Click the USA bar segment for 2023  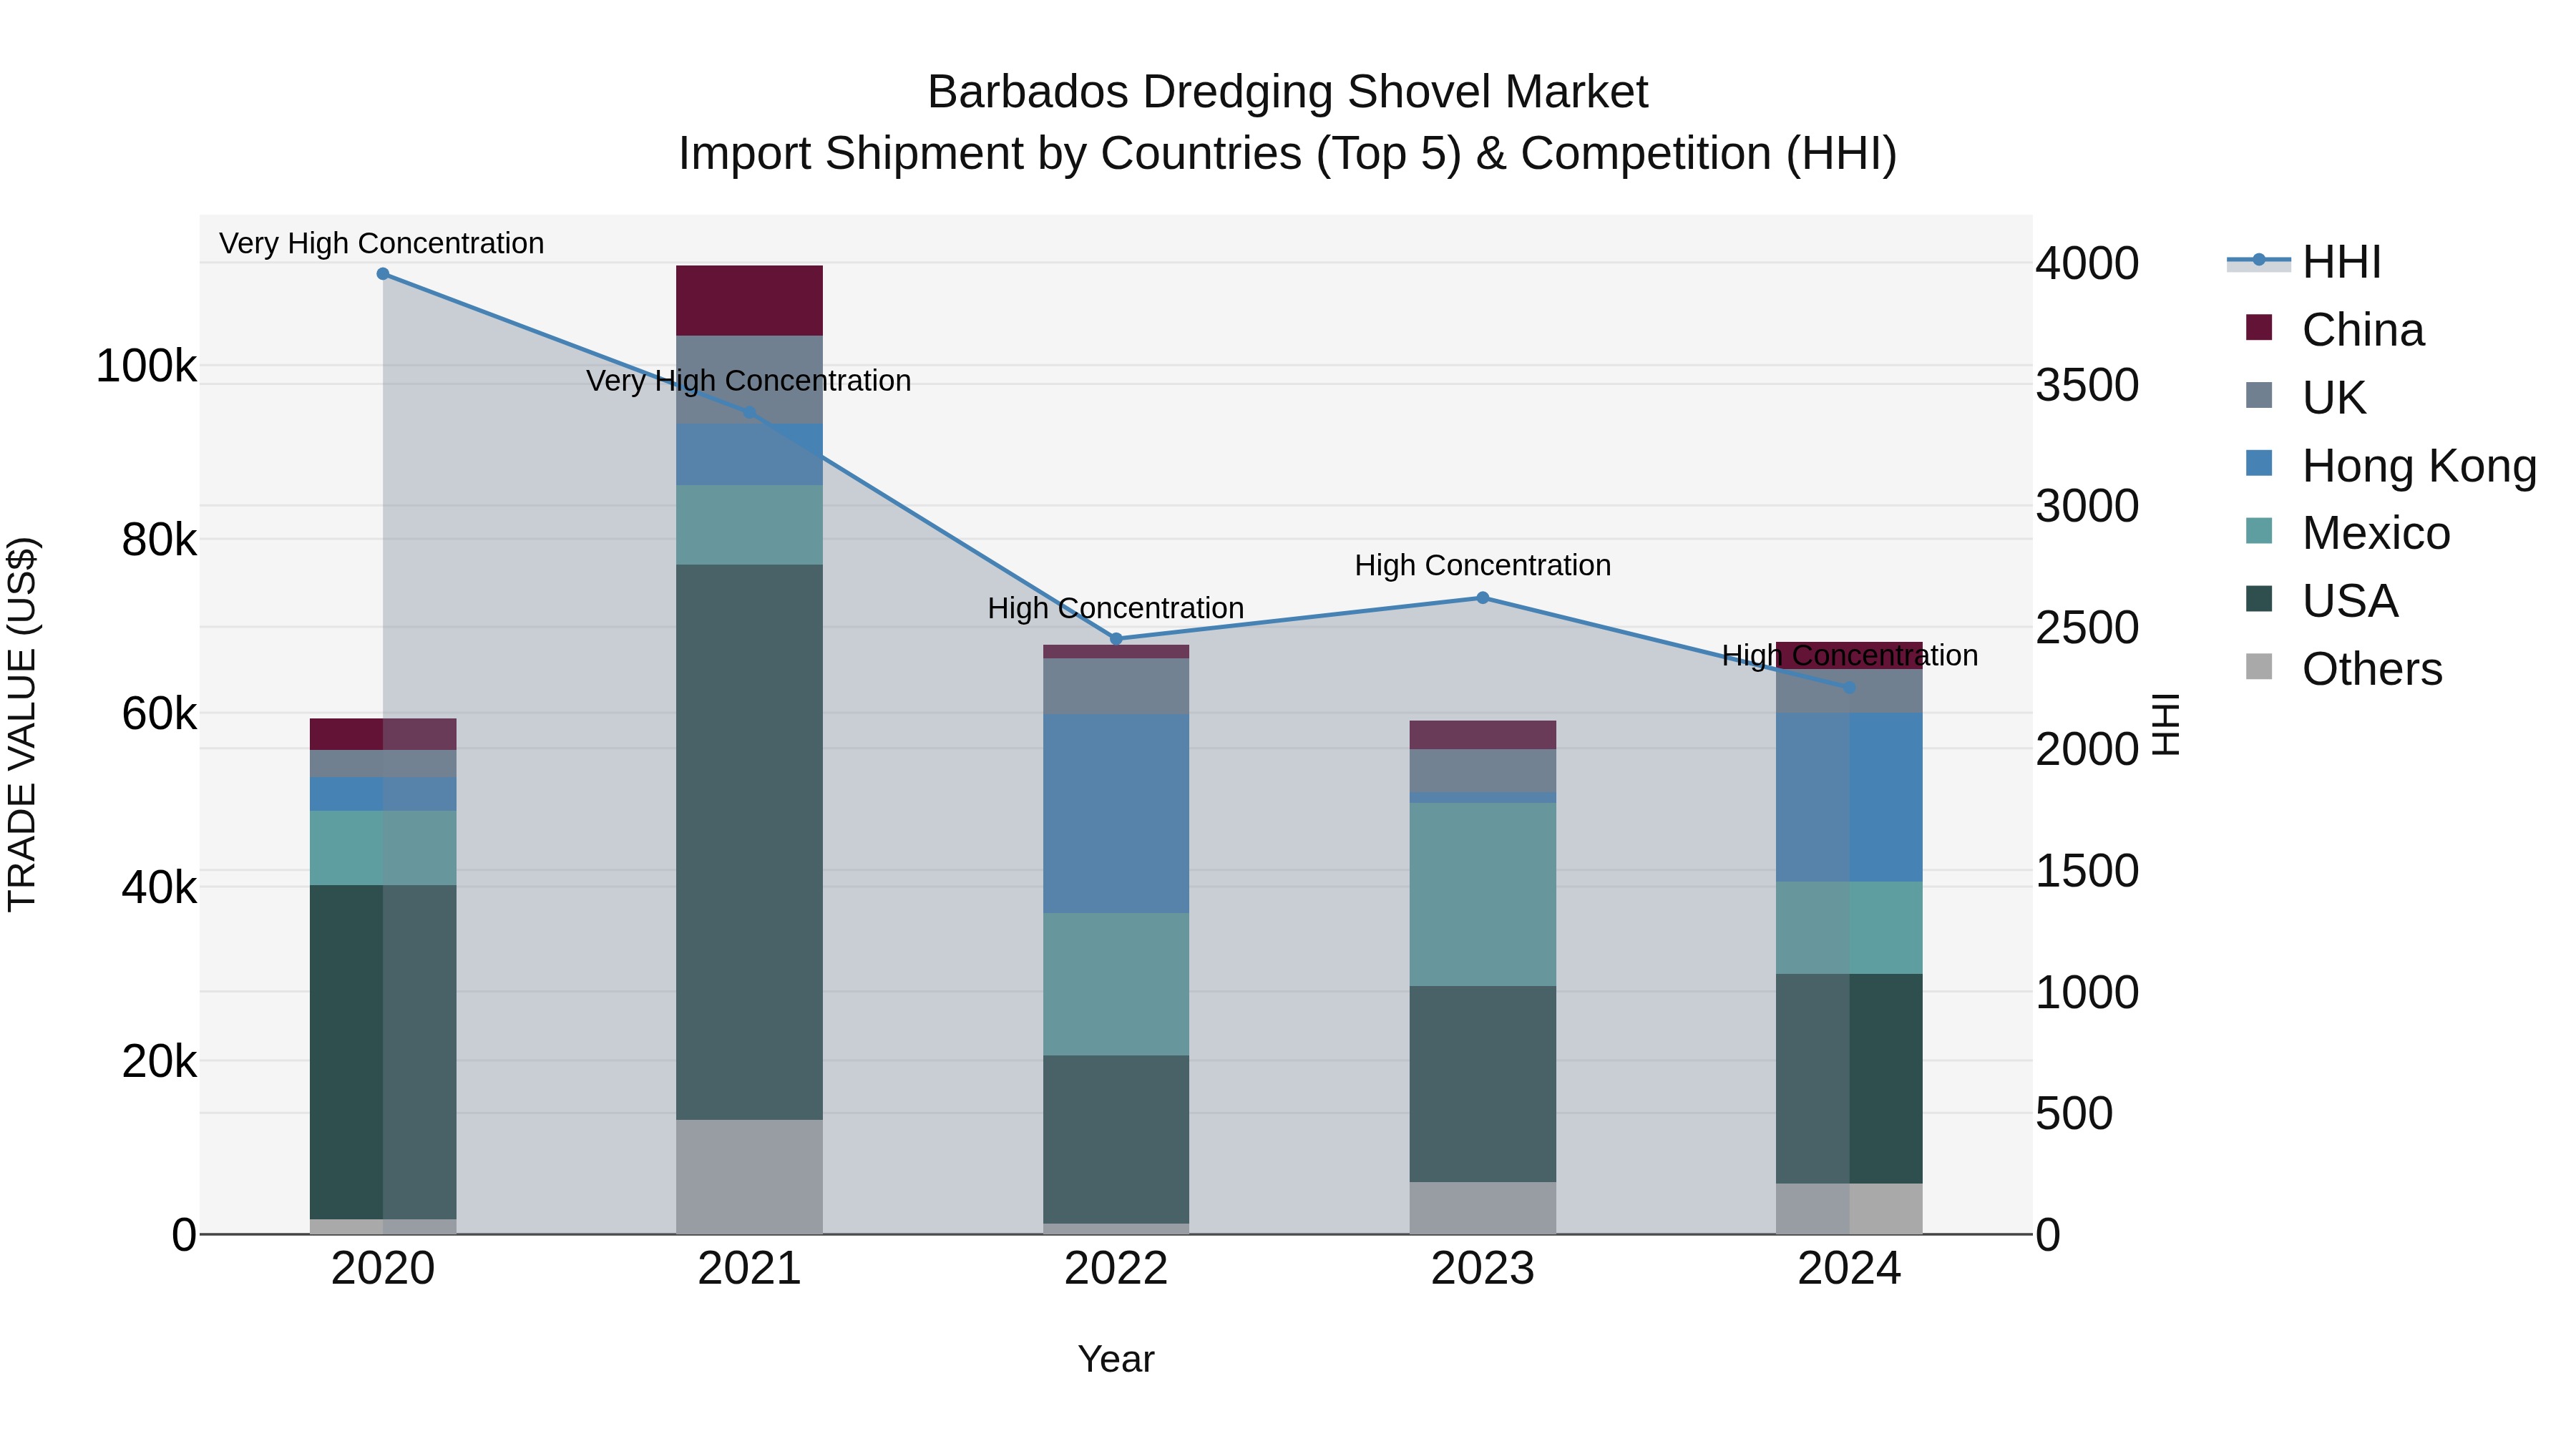[x=1483, y=1085]
